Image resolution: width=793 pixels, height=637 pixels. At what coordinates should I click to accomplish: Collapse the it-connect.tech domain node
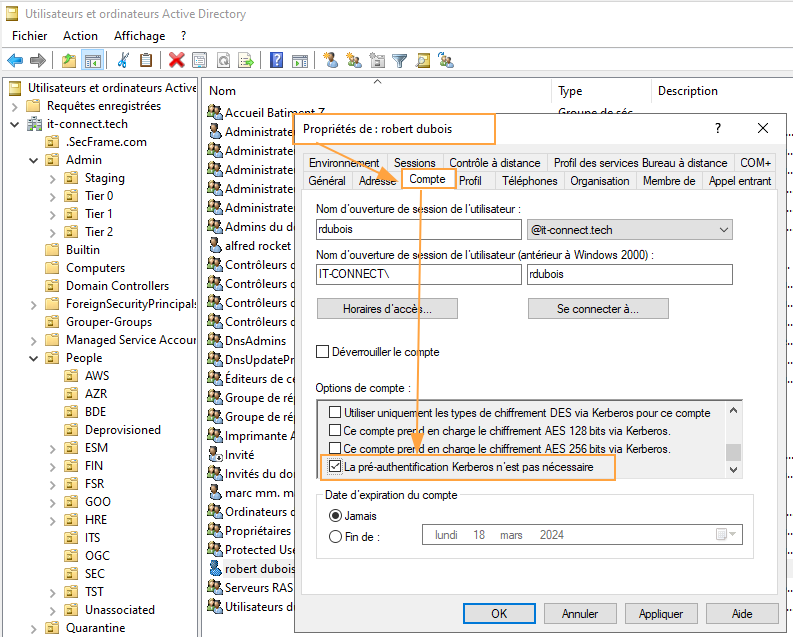tap(15, 124)
